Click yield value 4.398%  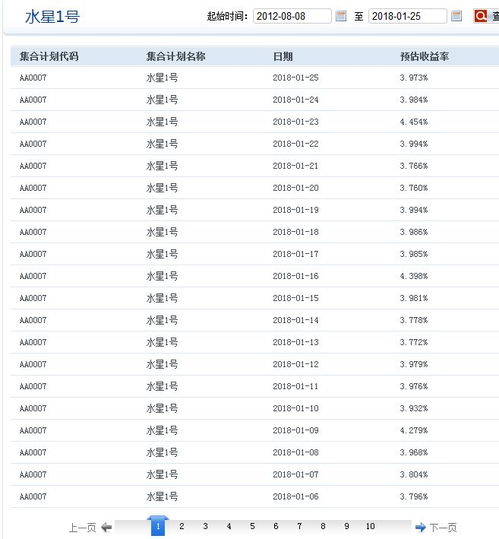point(414,276)
